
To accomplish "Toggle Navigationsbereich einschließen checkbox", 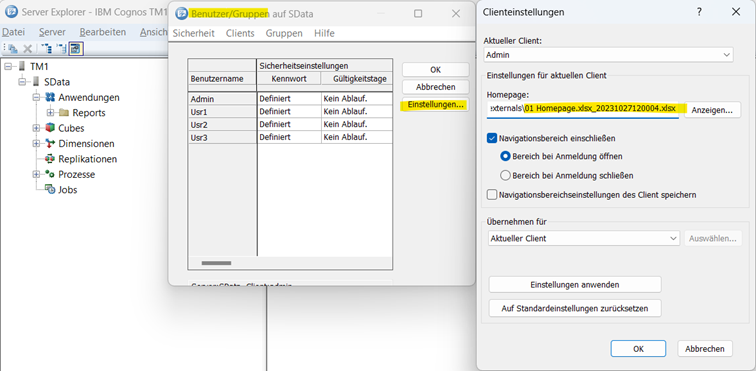I will (x=492, y=138).
